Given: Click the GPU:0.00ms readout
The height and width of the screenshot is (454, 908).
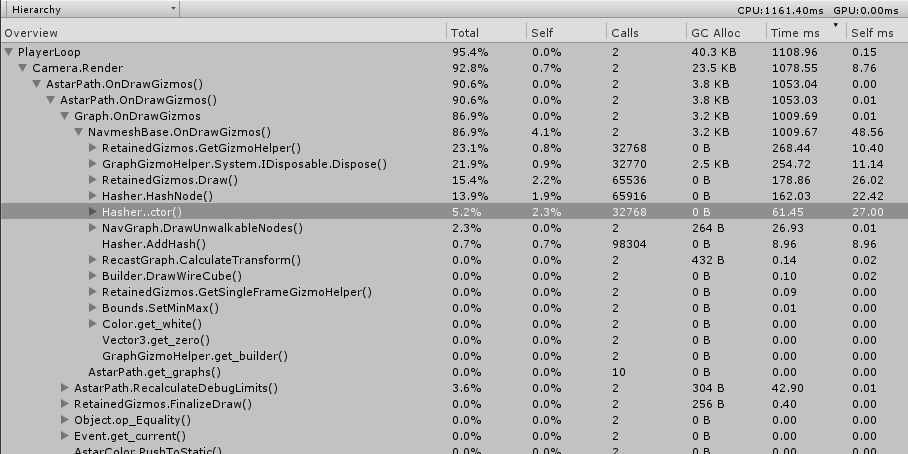Looking at the screenshot, I should coord(866,10).
